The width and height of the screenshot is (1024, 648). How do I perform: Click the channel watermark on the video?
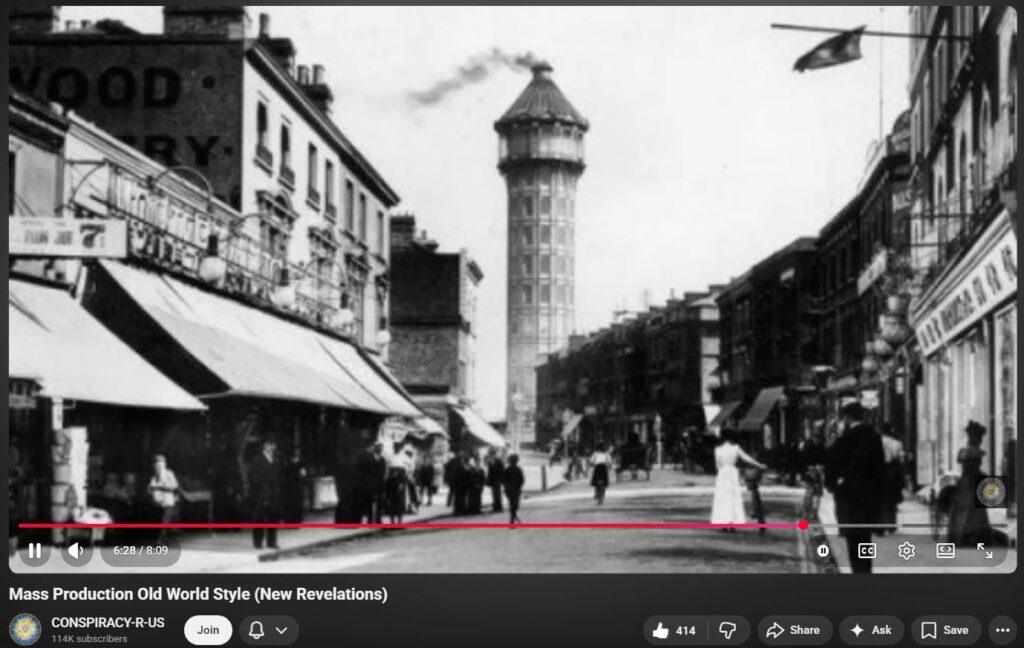[990, 492]
